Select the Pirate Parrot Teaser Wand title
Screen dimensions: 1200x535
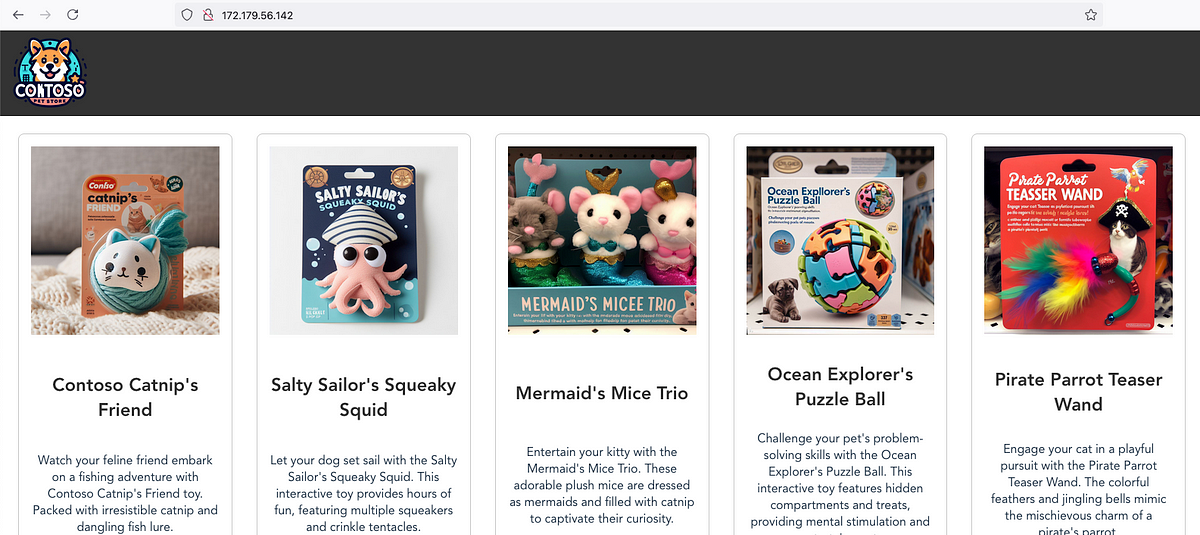point(1078,392)
